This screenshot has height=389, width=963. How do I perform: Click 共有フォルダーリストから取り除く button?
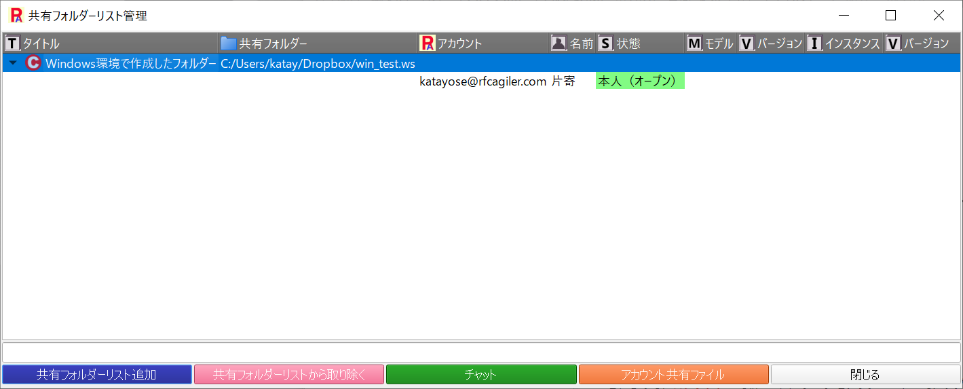pos(289,375)
